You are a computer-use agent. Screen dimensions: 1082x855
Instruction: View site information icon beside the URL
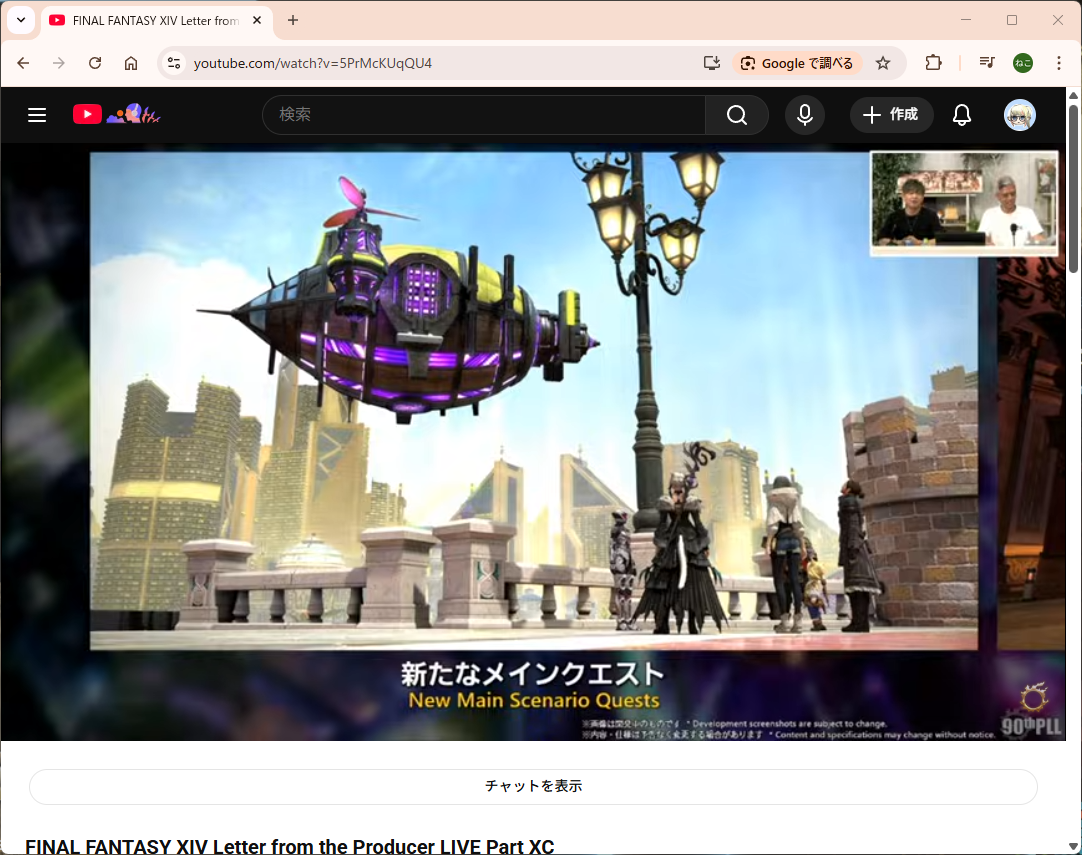(x=174, y=63)
